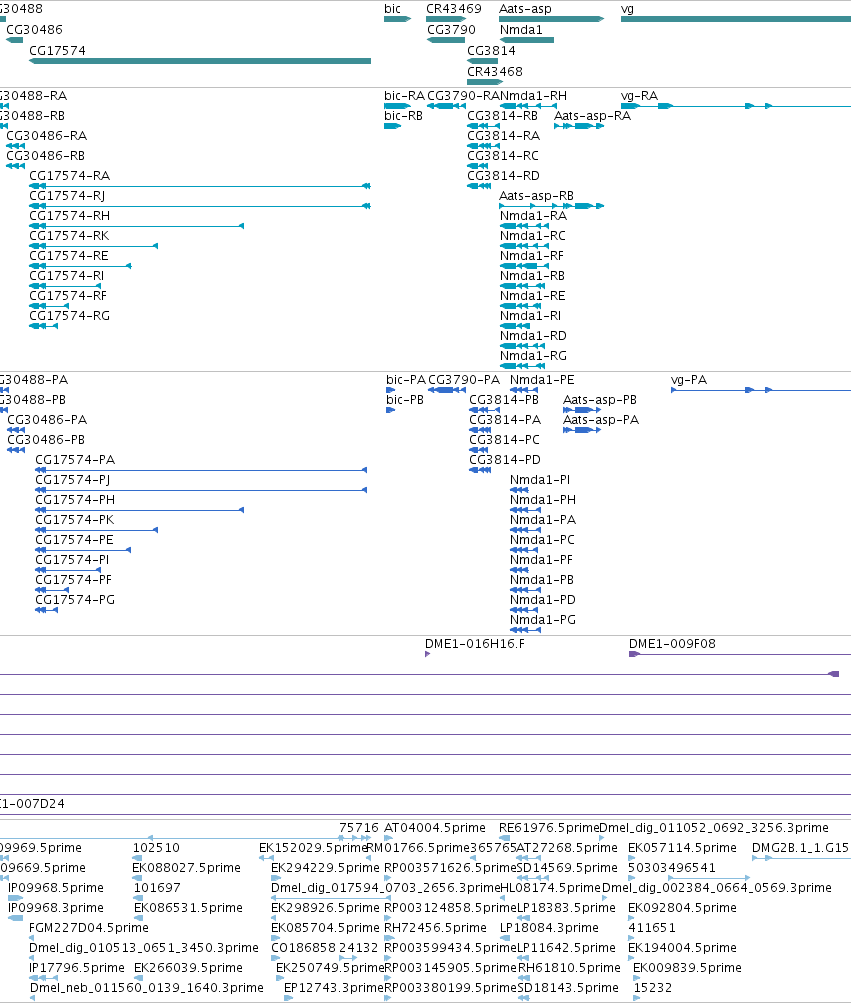Click transcript CG17574-RH label

tap(70, 216)
